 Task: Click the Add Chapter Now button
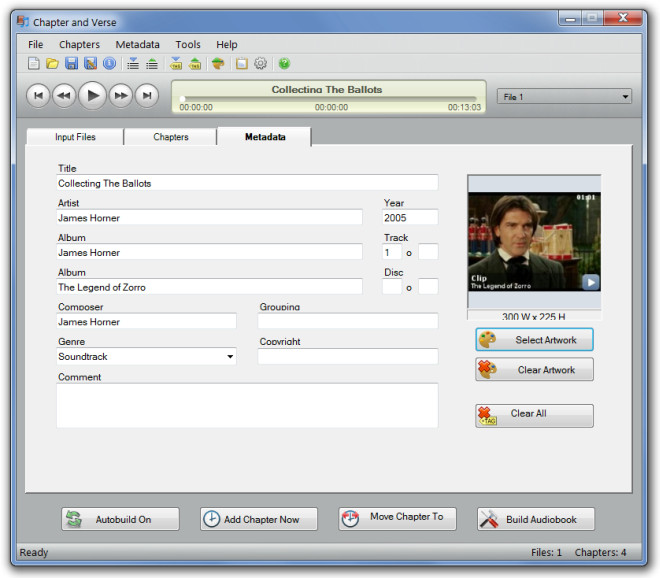[259, 519]
